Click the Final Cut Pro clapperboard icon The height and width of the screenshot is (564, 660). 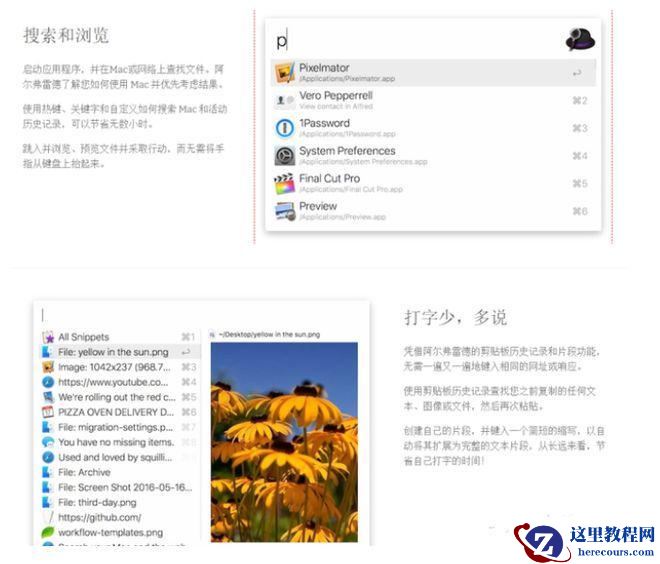285,184
